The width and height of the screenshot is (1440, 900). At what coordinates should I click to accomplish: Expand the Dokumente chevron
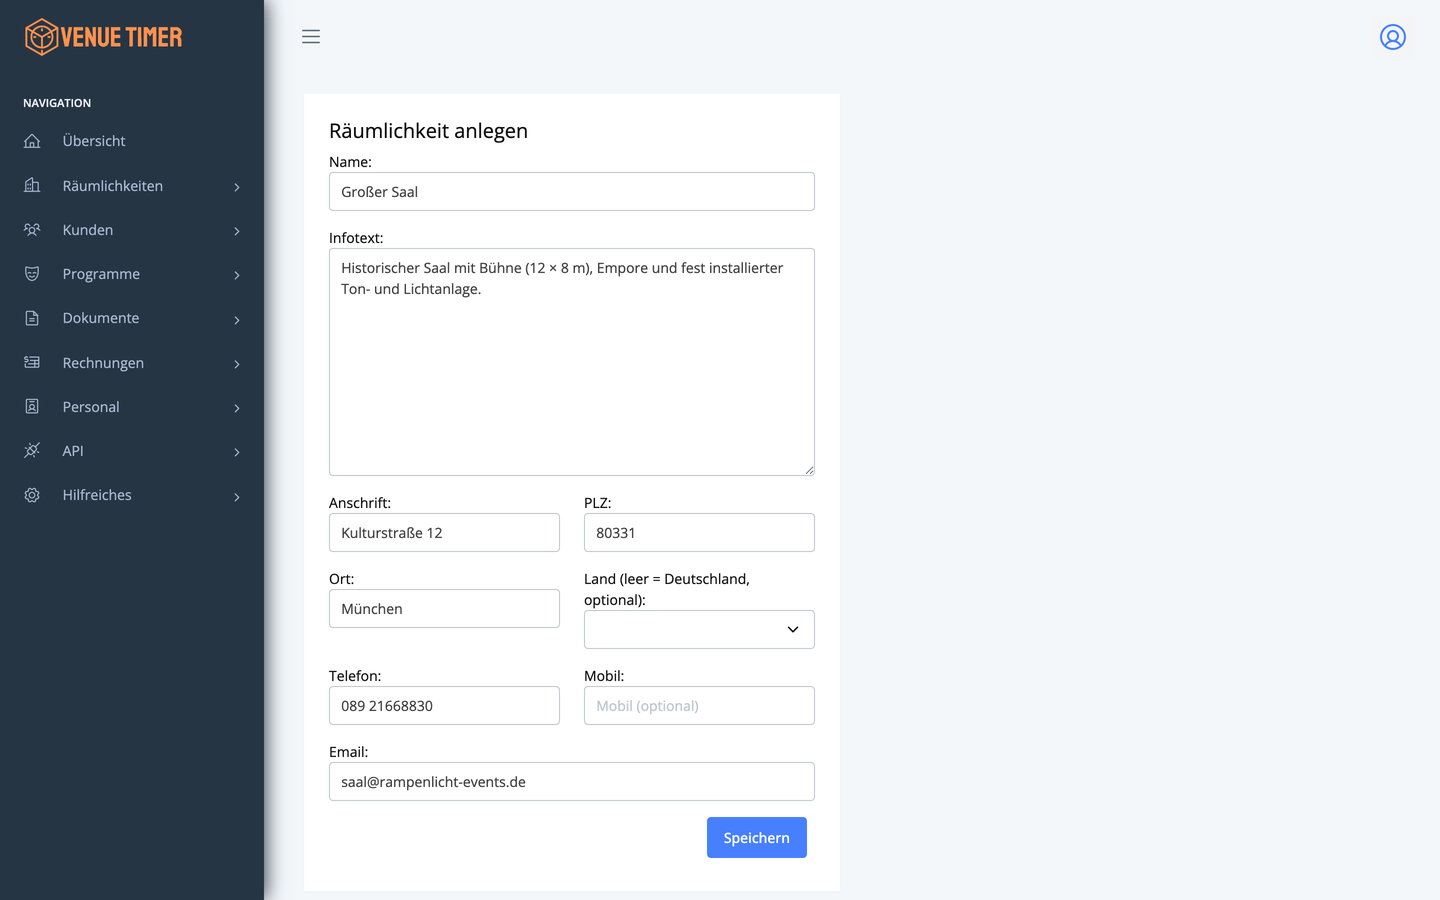pos(237,320)
